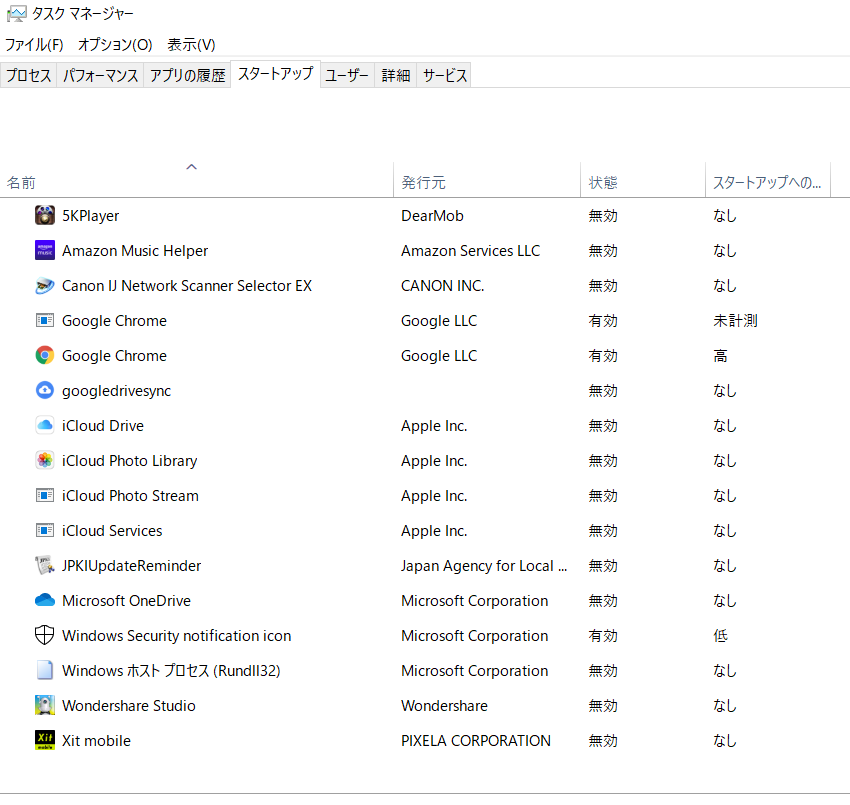Click the Xit mobile icon
Viewport: 850px width, 805px height.
(45, 740)
